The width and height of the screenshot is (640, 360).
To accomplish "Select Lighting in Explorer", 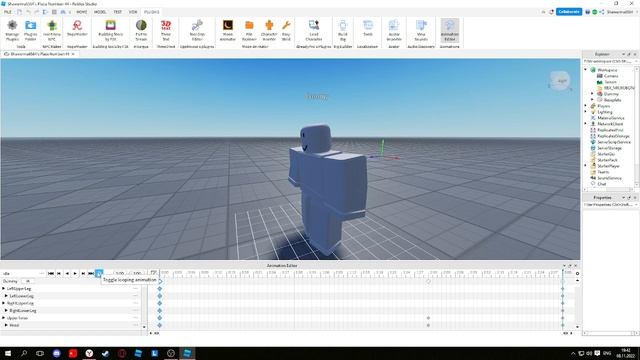I will pos(605,112).
